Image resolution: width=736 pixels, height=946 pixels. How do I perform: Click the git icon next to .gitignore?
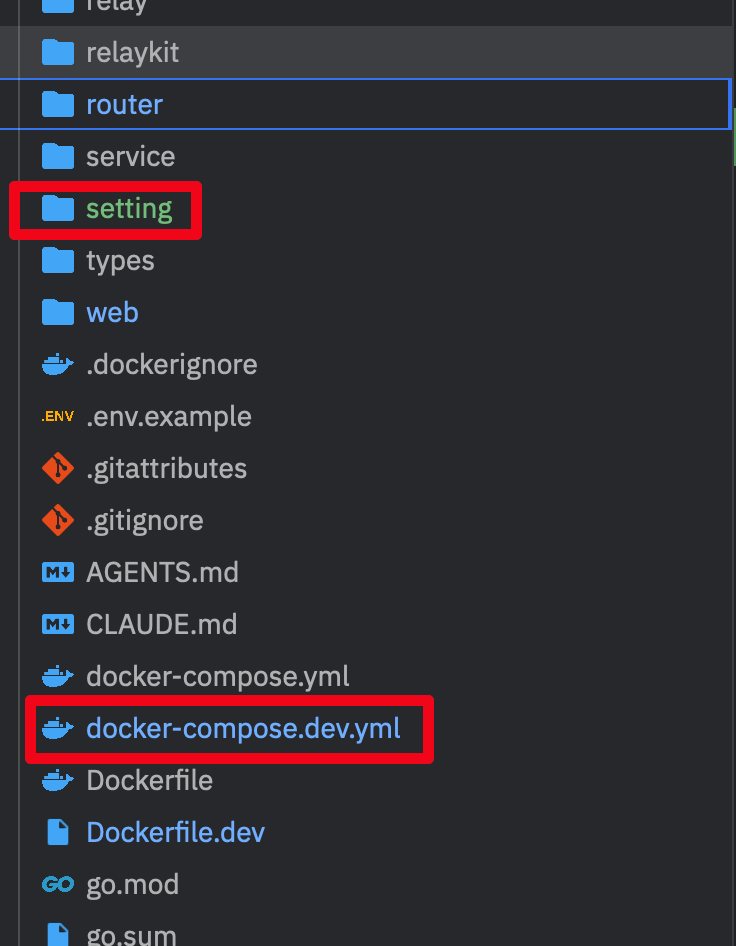(x=58, y=520)
